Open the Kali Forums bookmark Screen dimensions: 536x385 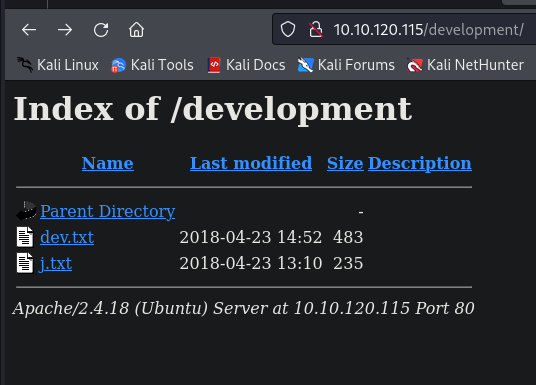point(346,65)
